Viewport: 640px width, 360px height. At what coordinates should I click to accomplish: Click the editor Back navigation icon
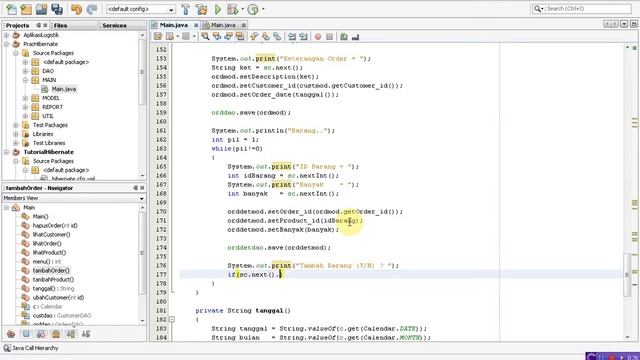[x=169, y=37]
